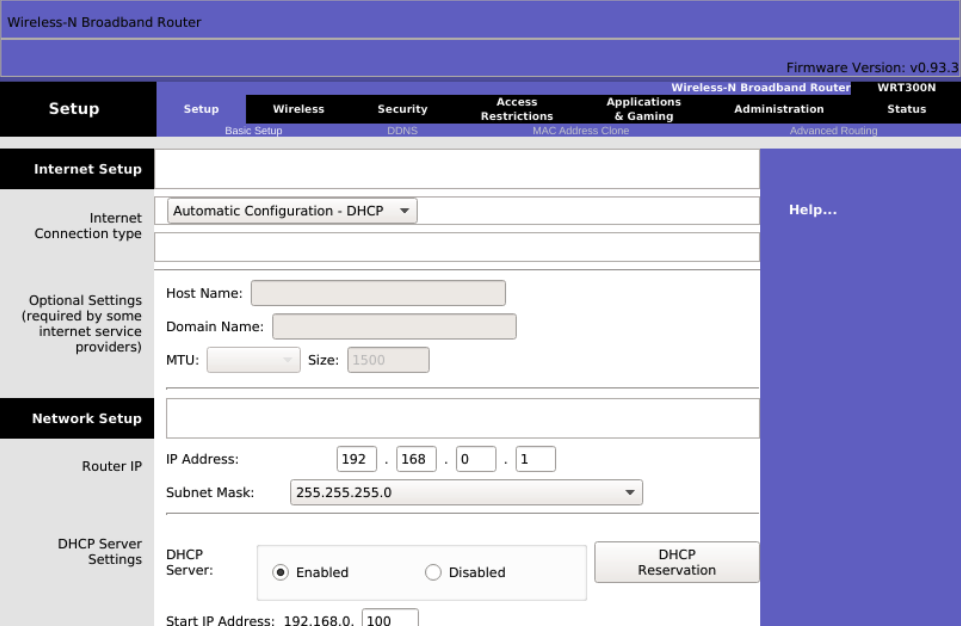Click the DHCP Server Settings label
This screenshot has height=626, width=961.
[x=100, y=552]
